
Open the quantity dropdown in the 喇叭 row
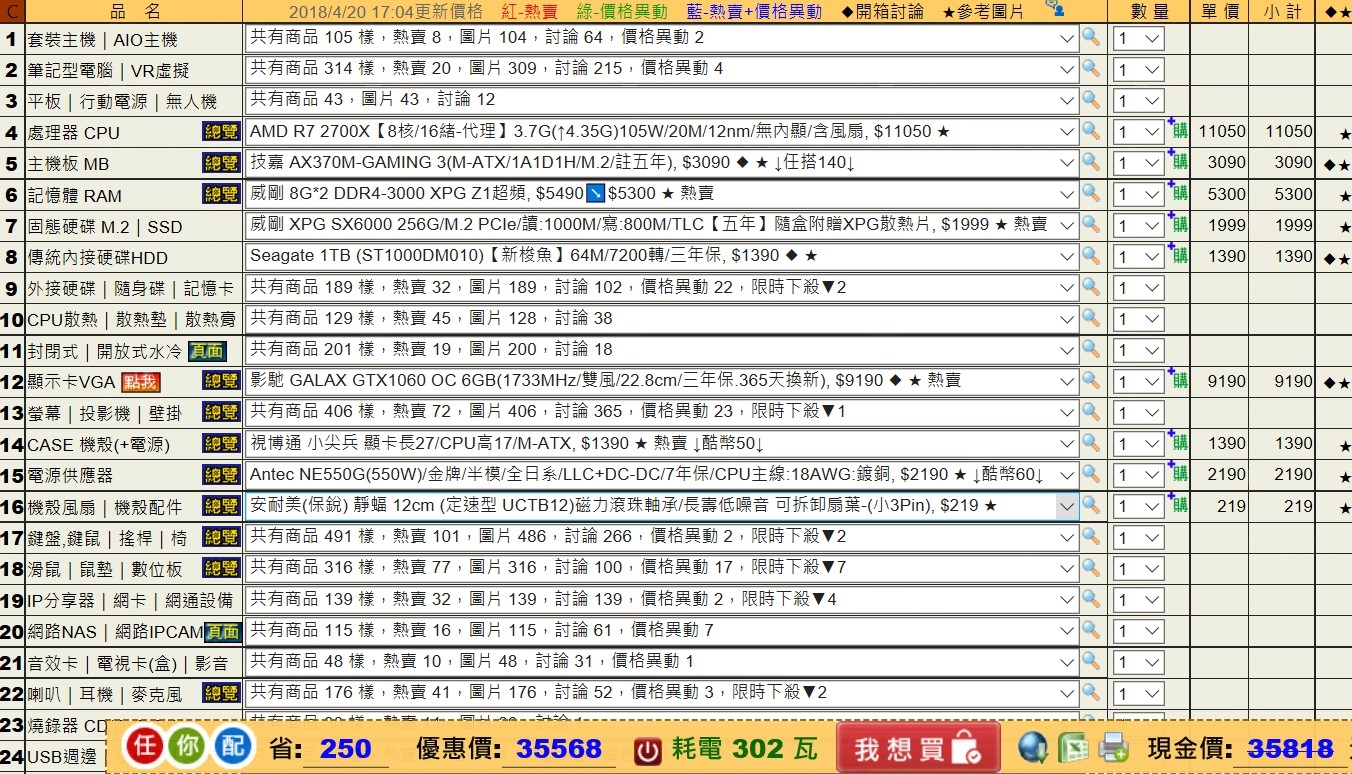[x=1139, y=694]
